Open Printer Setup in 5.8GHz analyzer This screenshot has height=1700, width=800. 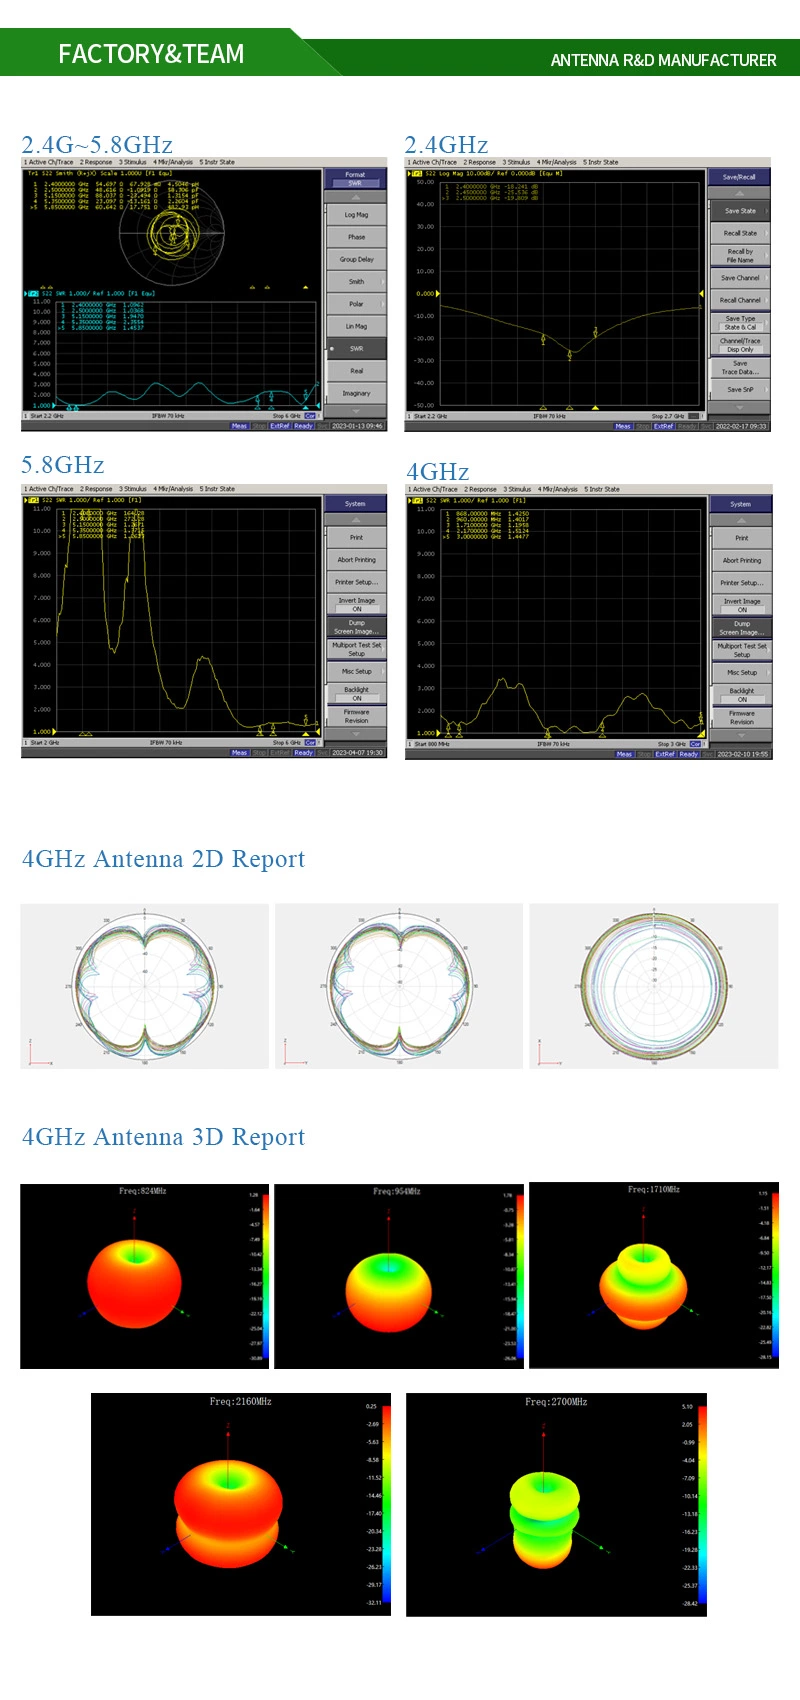(356, 582)
